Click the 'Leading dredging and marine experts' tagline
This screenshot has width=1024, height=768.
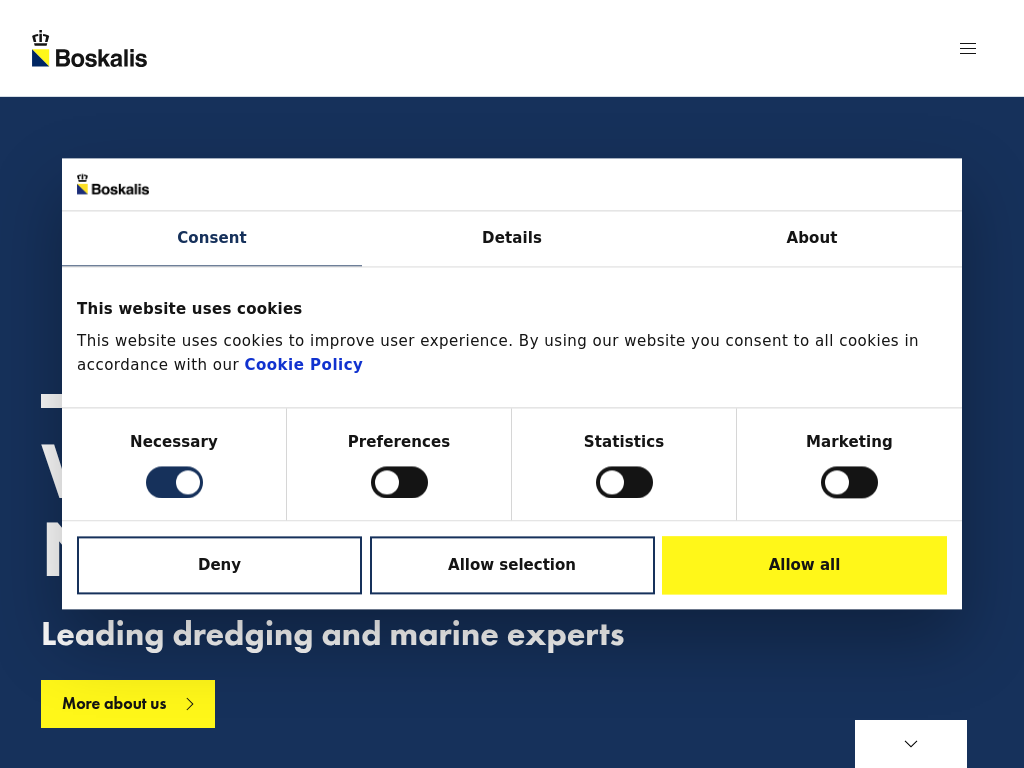pyautogui.click(x=332, y=635)
